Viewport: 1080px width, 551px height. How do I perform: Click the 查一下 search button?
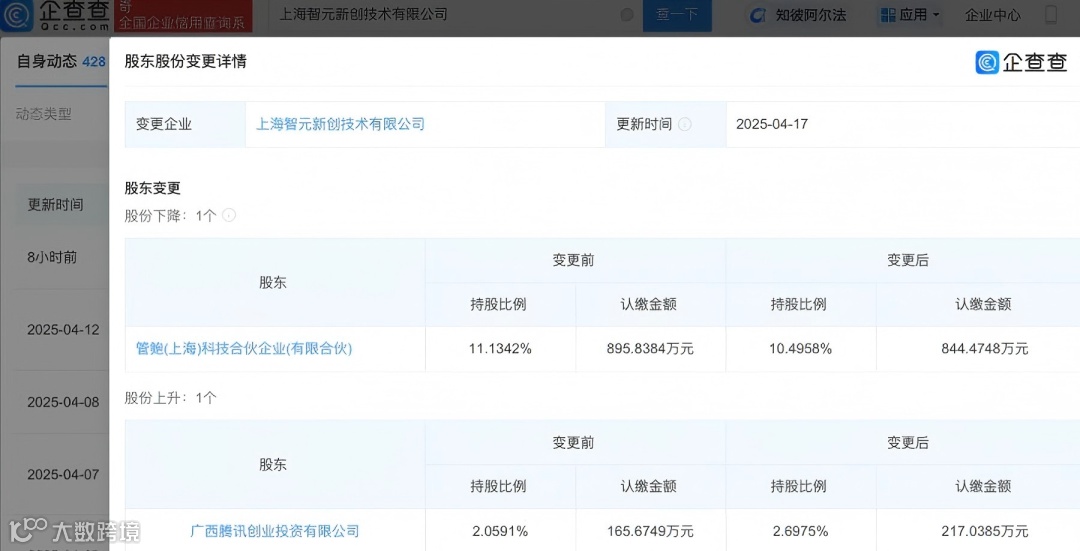pyautogui.click(x=677, y=14)
